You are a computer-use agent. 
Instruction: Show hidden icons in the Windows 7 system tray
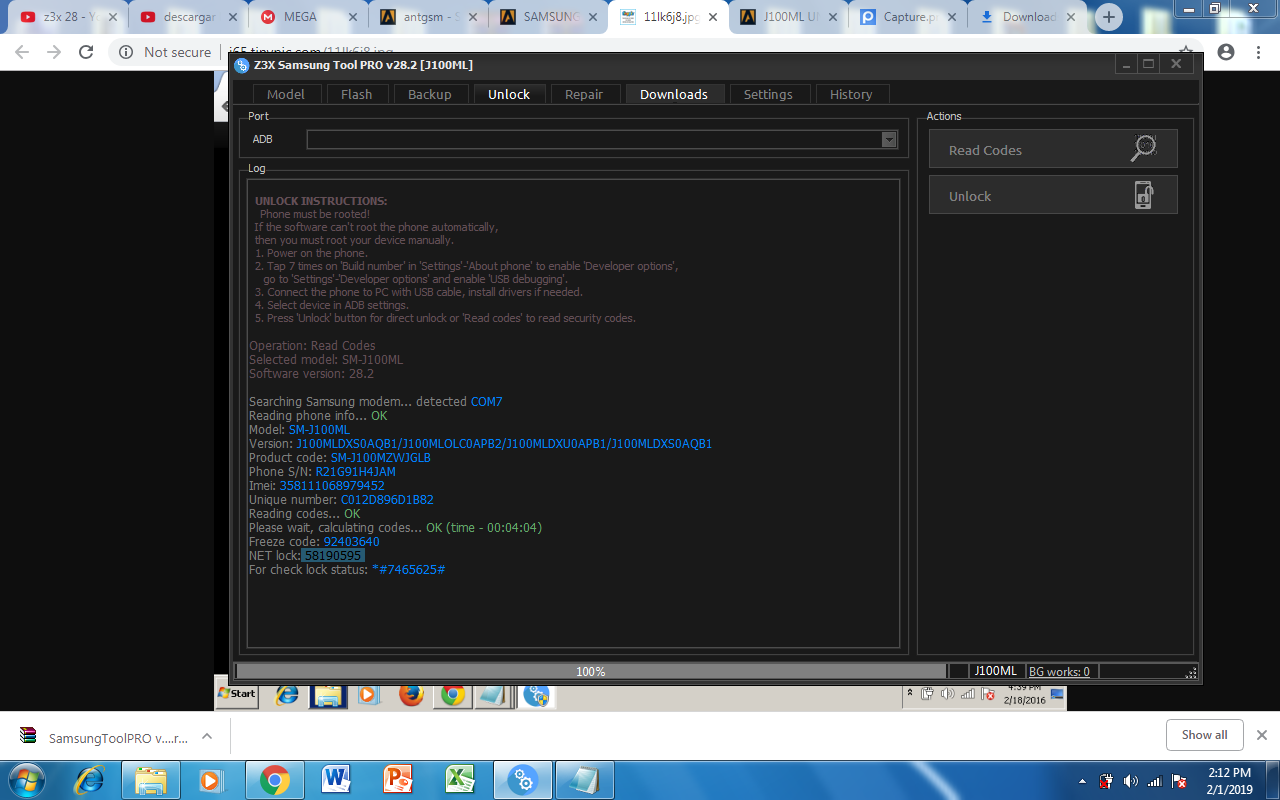point(1083,780)
